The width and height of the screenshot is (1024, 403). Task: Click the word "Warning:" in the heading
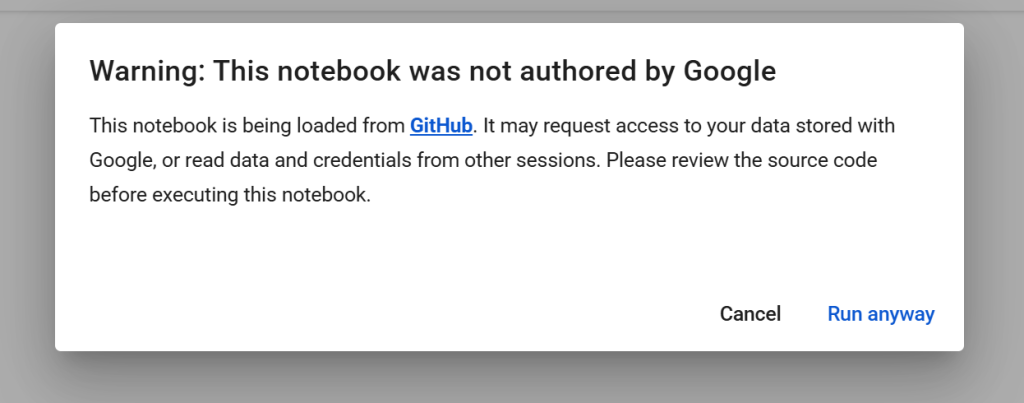[146, 71]
